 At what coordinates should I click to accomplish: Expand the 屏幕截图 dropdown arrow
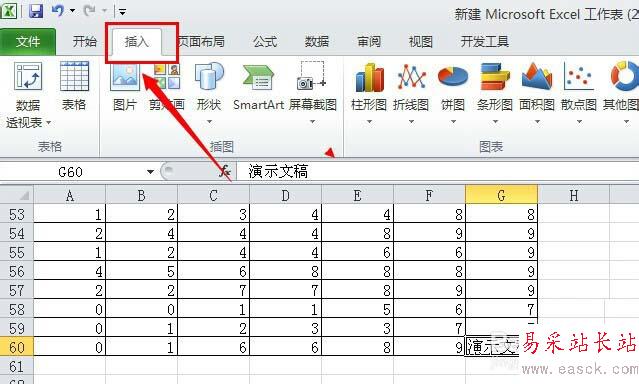313,121
